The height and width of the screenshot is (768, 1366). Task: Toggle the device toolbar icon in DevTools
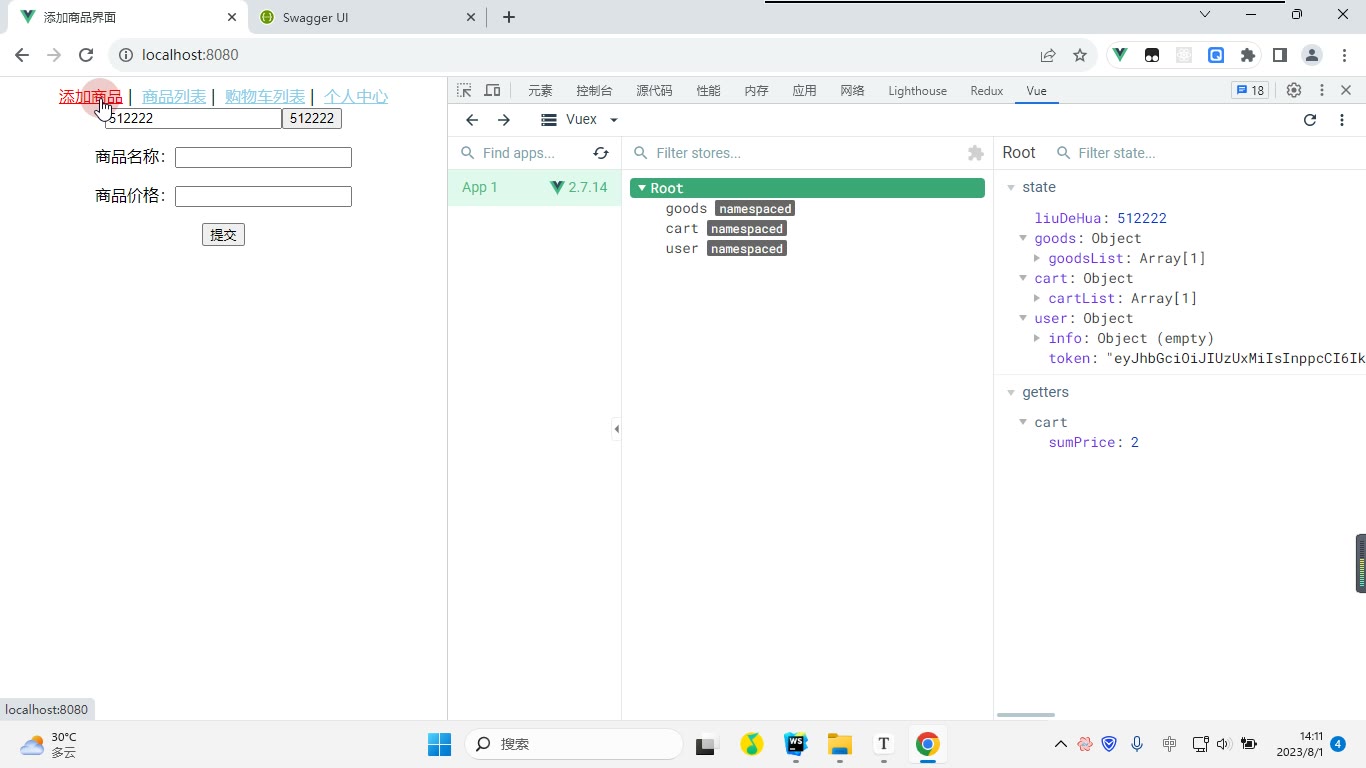(492, 90)
